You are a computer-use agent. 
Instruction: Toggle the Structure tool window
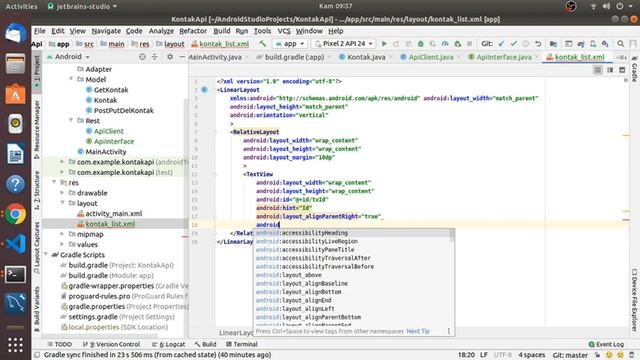click(x=37, y=190)
